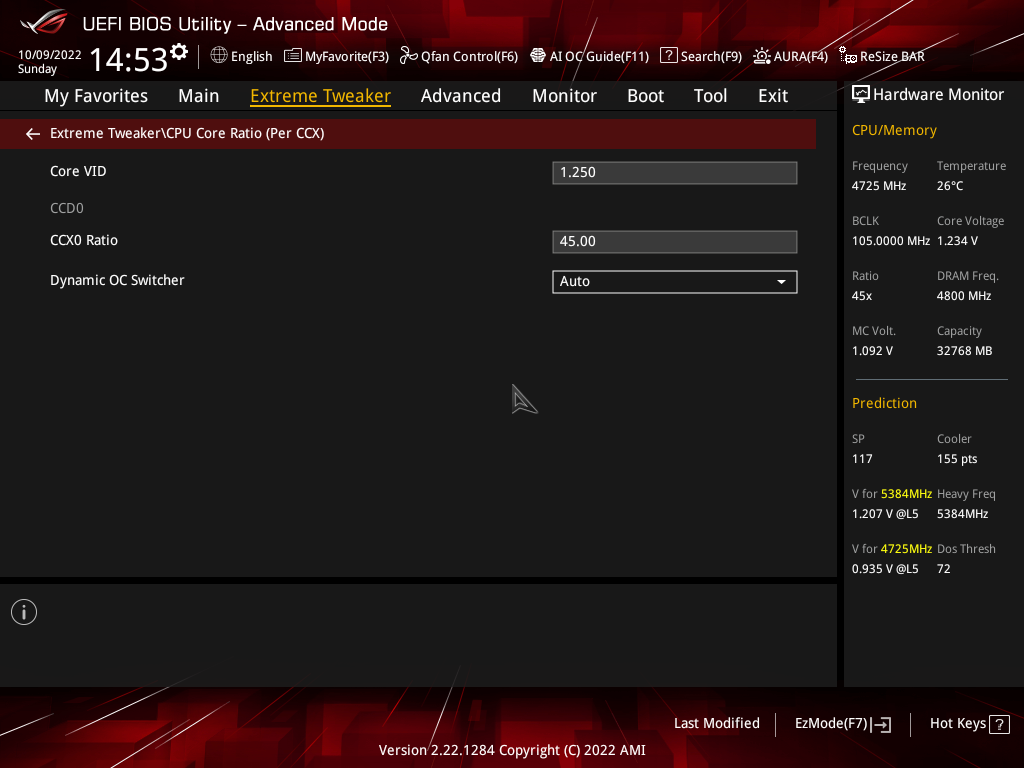
Task: Expand the Dynamic OC Switcher dropdown arrow
Action: pos(781,281)
